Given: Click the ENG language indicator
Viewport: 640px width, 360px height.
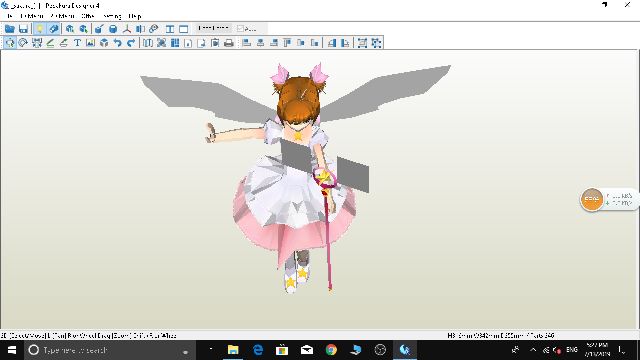Looking at the screenshot, I should click(x=572, y=350).
